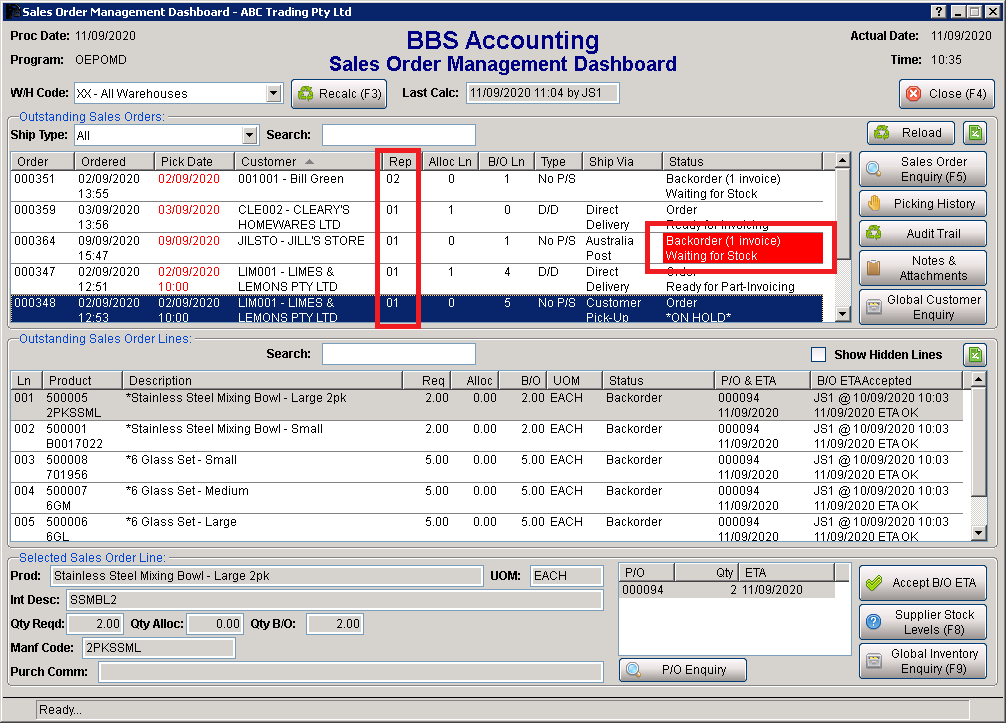This screenshot has width=1006, height=723.
Task: Open help from the title bar question mark
Action: coord(938,11)
